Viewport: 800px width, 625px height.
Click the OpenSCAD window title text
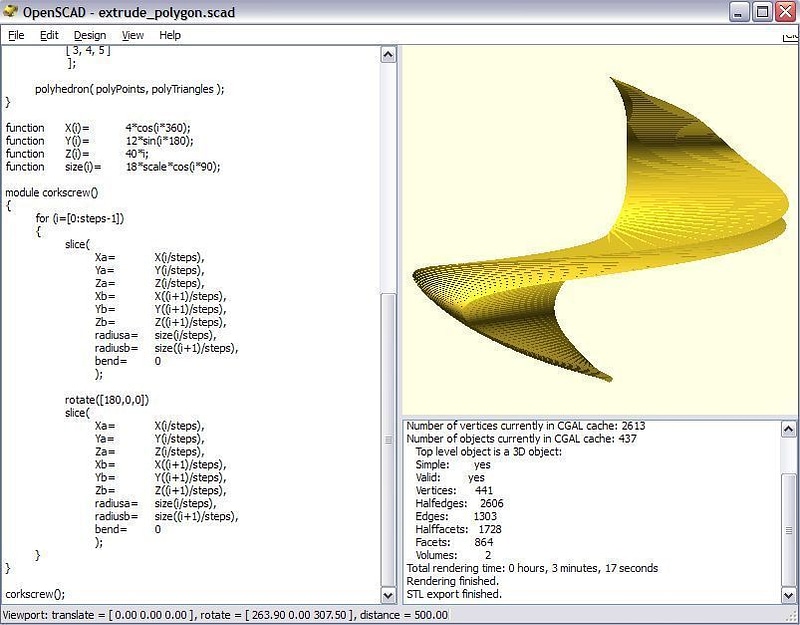point(129,12)
